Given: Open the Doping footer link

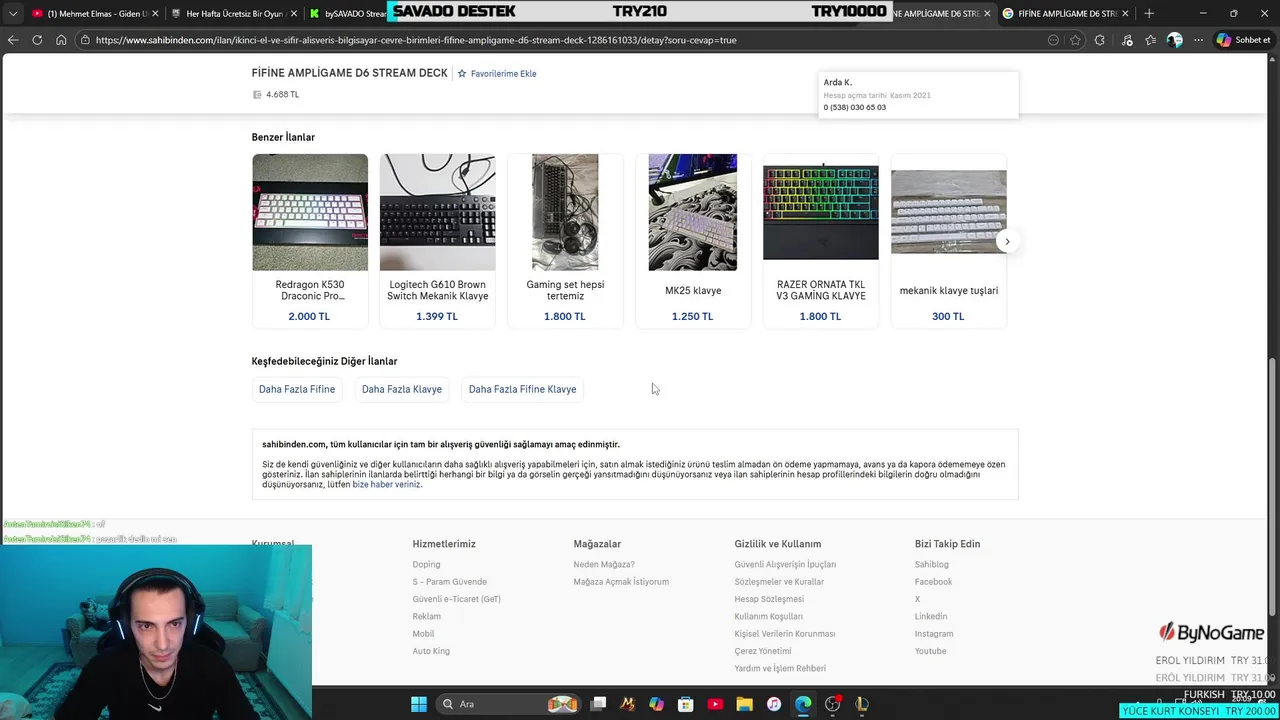Looking at the screenshot, I should tap(426, 564).
